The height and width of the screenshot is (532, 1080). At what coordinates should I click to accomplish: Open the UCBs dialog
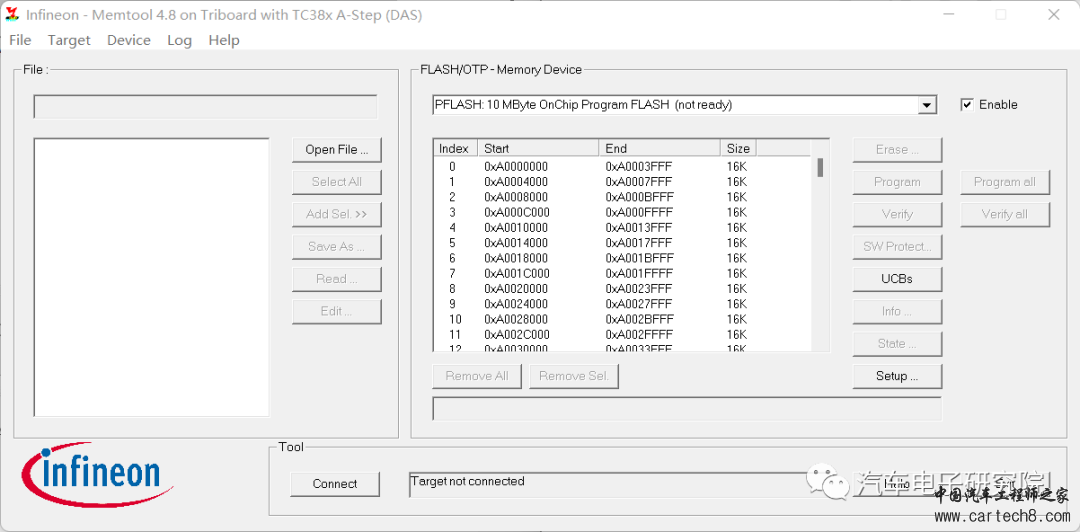point(897,279)
